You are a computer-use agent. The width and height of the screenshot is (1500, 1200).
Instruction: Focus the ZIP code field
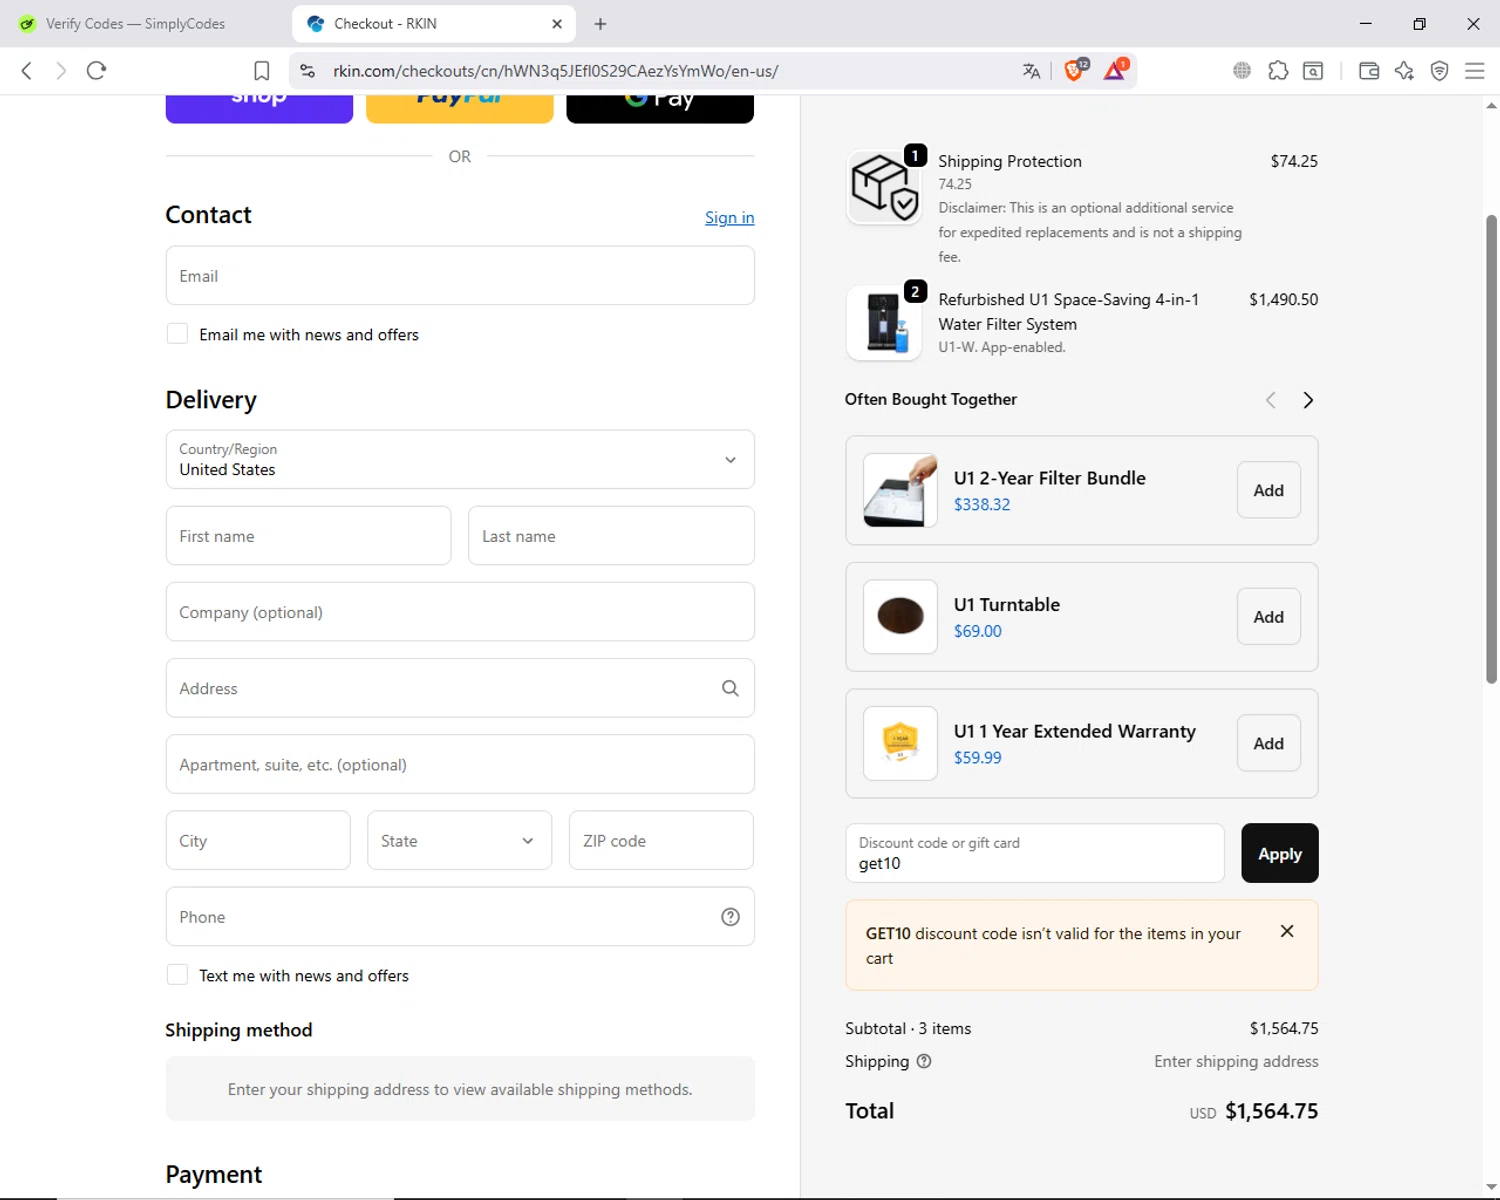point(661,841)
